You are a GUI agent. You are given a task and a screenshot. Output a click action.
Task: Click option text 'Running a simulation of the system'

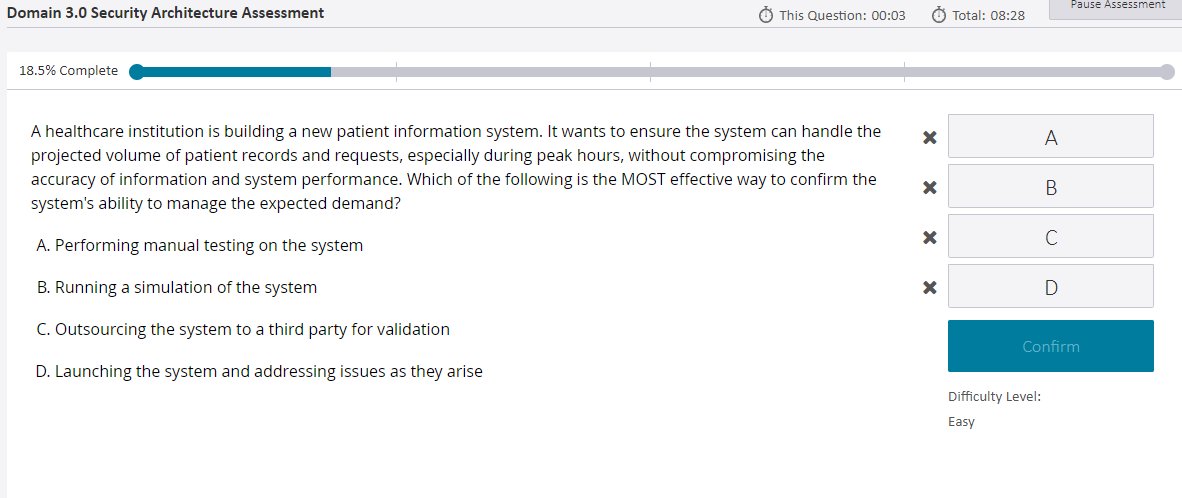click(185, 287)
